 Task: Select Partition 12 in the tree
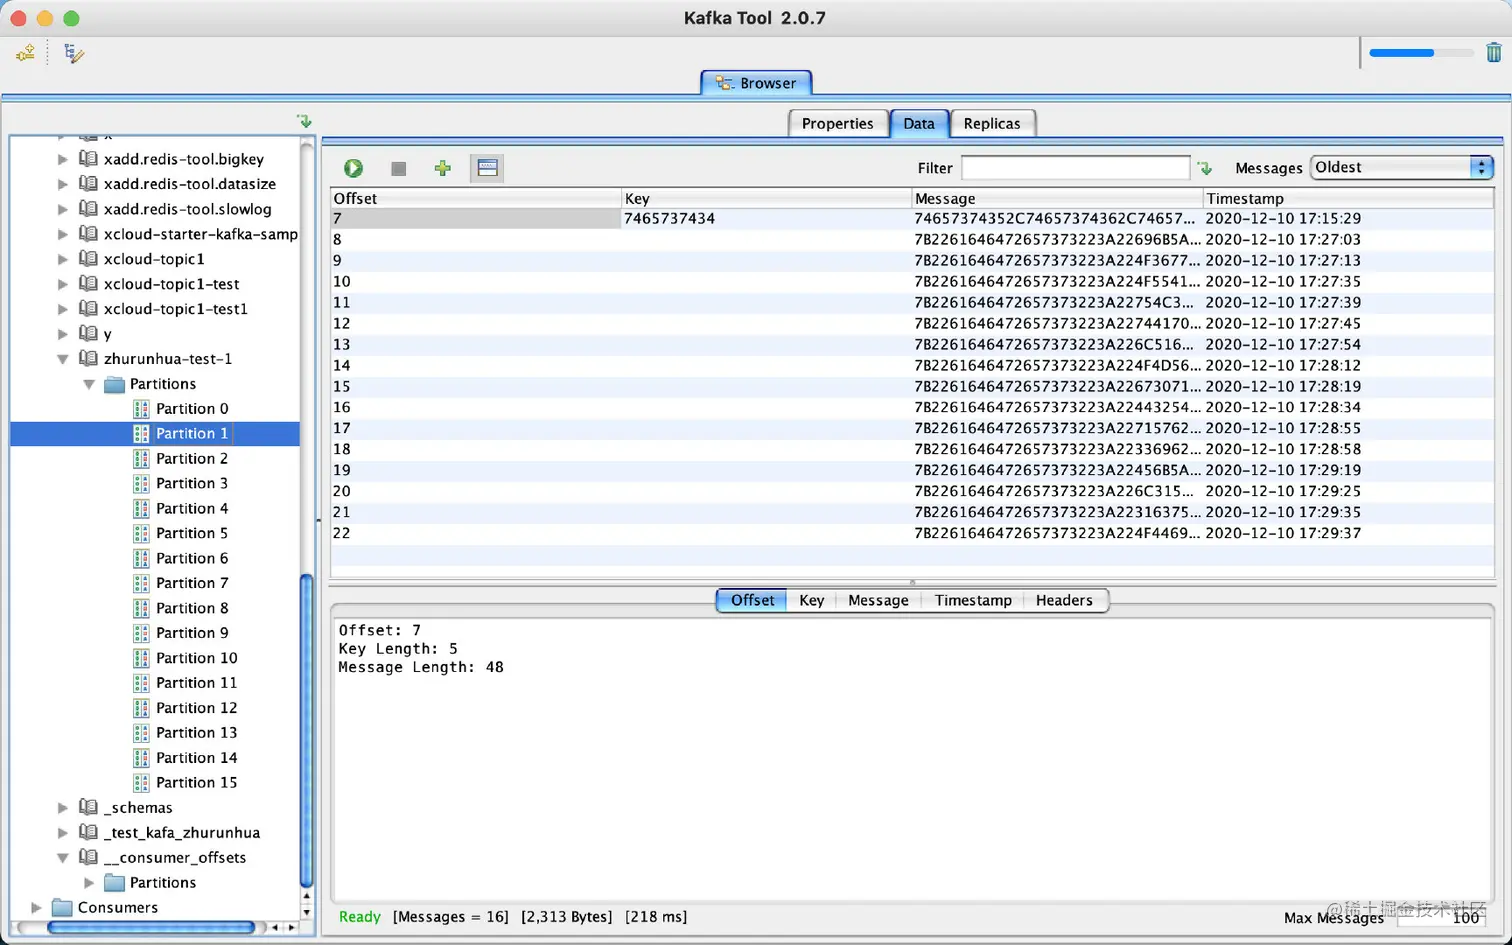(196, 708)
